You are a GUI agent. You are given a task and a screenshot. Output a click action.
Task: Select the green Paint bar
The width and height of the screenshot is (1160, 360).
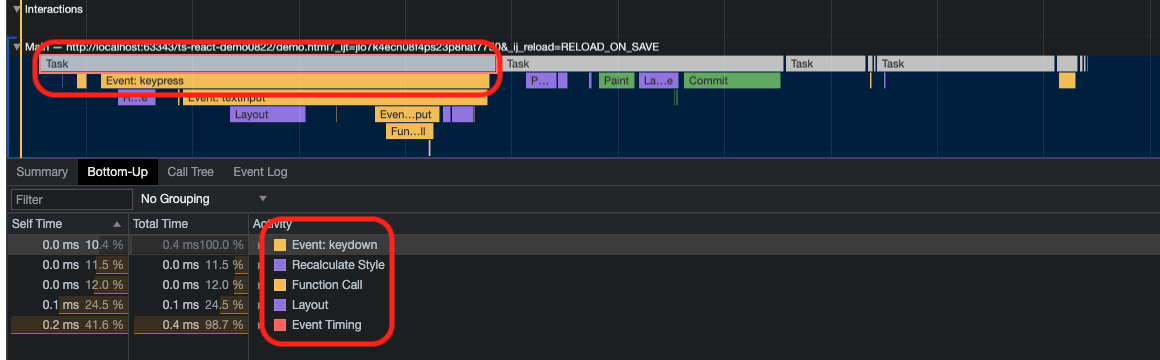[616, 81]
